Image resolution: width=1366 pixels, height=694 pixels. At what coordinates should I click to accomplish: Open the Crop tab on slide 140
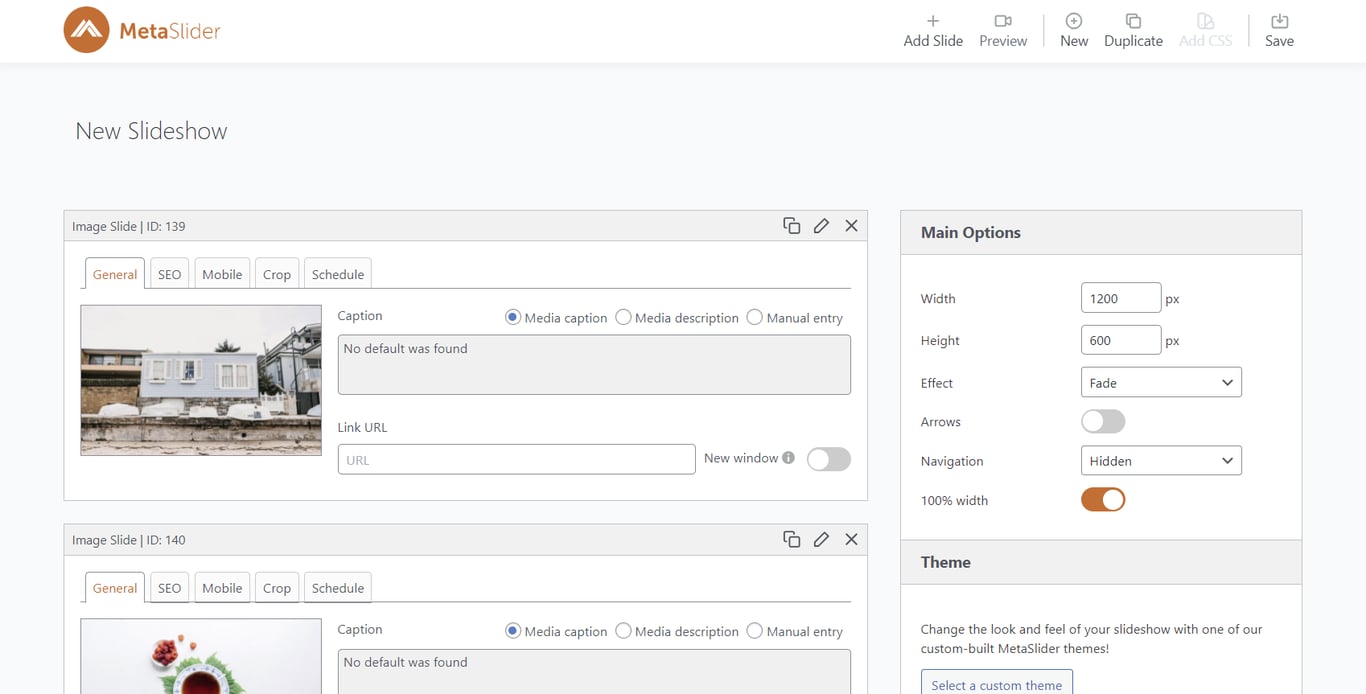click(x=276, y=587)
